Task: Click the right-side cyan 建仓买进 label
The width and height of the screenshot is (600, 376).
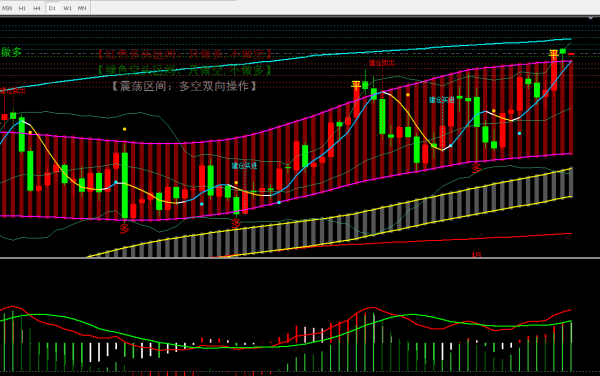Action: (x=442, y=100)
